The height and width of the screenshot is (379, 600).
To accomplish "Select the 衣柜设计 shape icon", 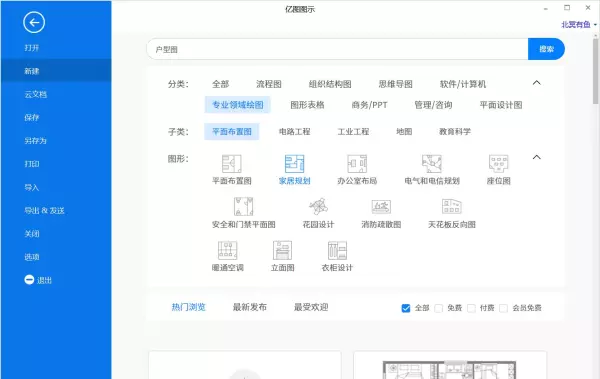I will [337, 251].
